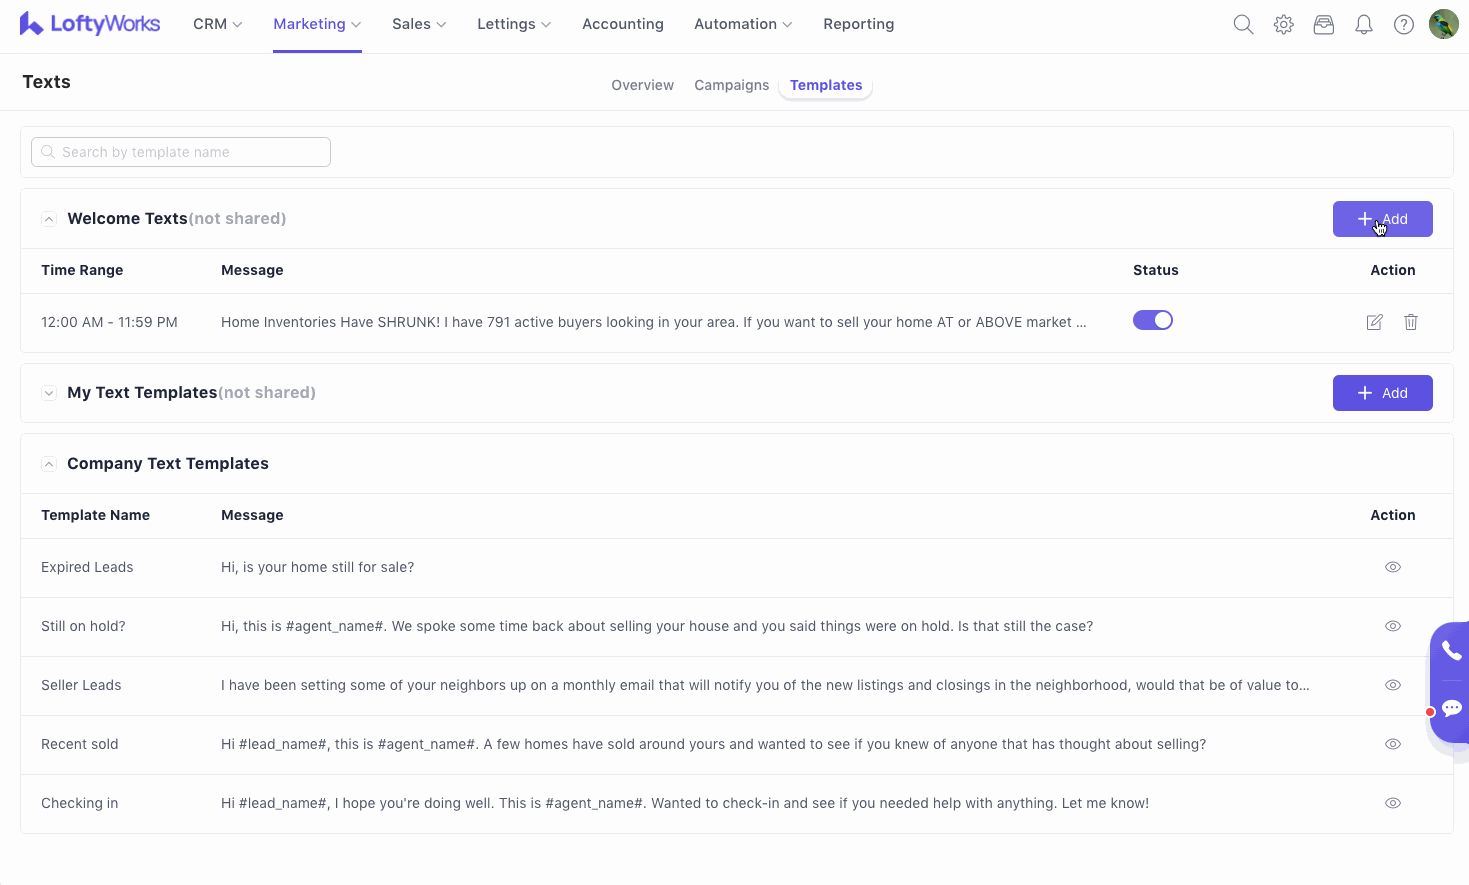1469x885 pixels.
Task: Edit the welcome text message
Action: (x=1375, y=322)
